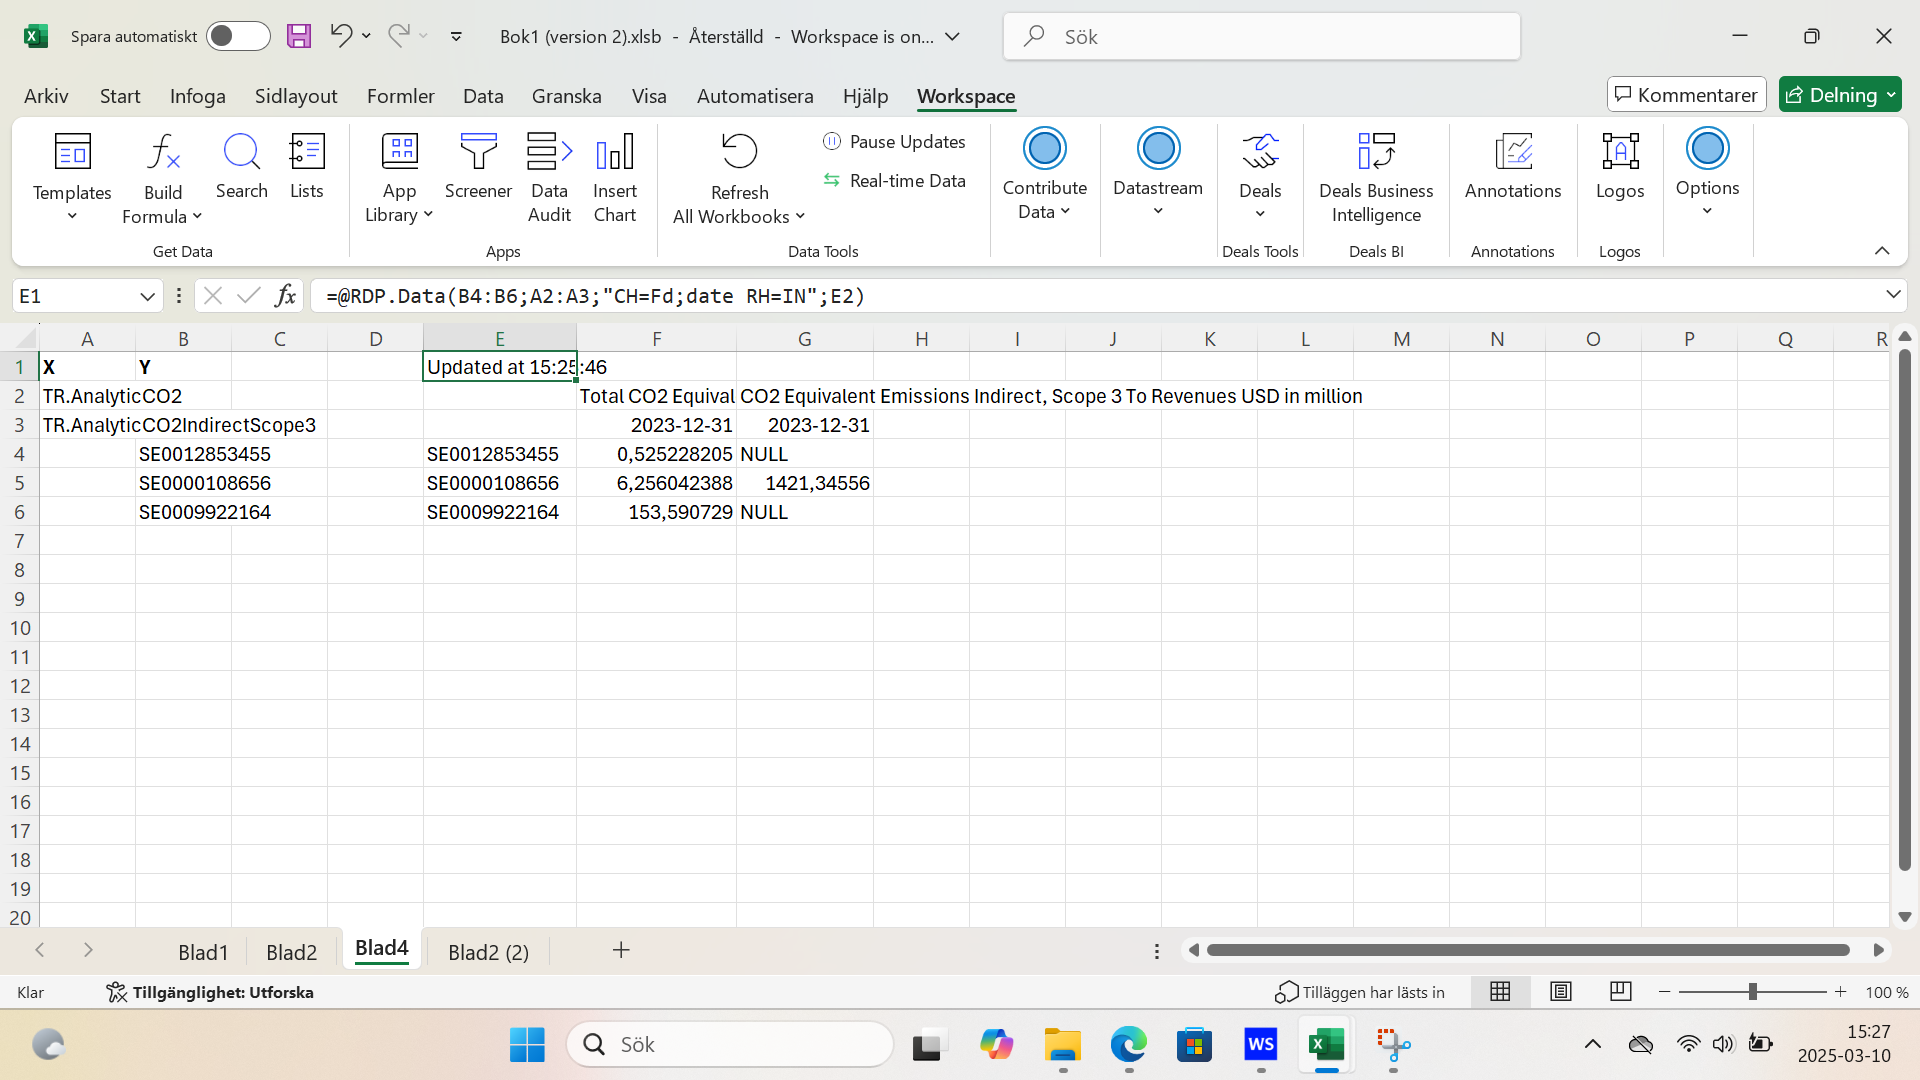Click Pause Updates toggle

coord(894,142)
